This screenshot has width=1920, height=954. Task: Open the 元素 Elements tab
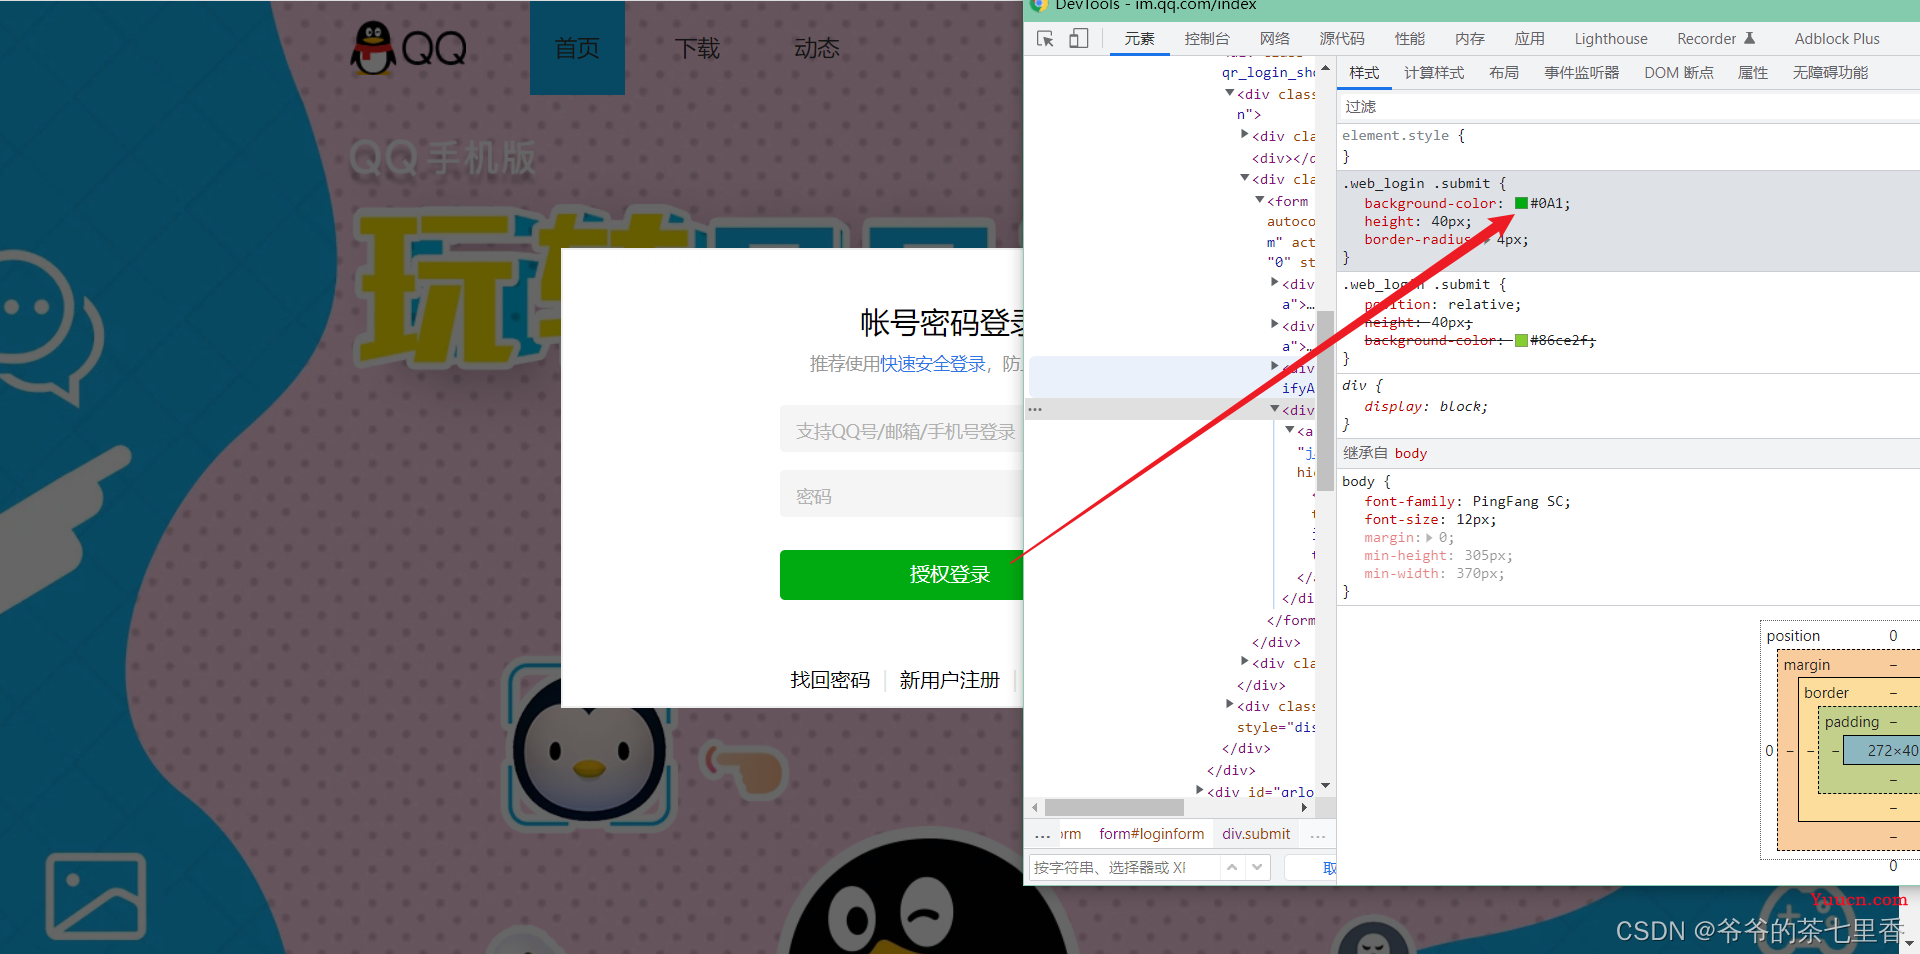point(1140,39)
